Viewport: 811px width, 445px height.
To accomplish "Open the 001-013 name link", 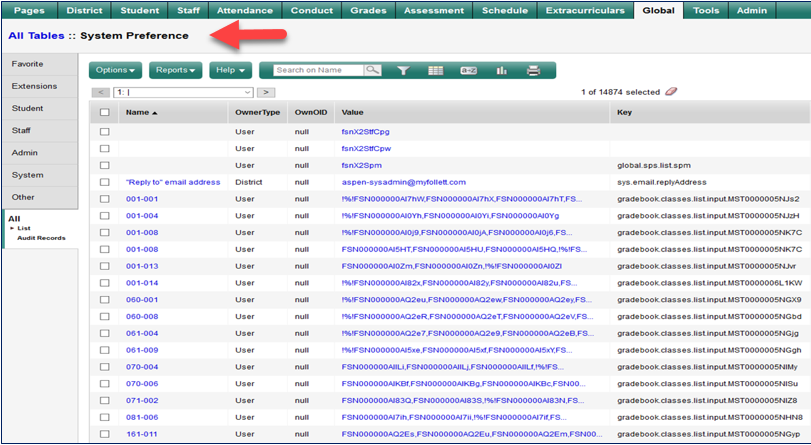I will click(142, 266).
